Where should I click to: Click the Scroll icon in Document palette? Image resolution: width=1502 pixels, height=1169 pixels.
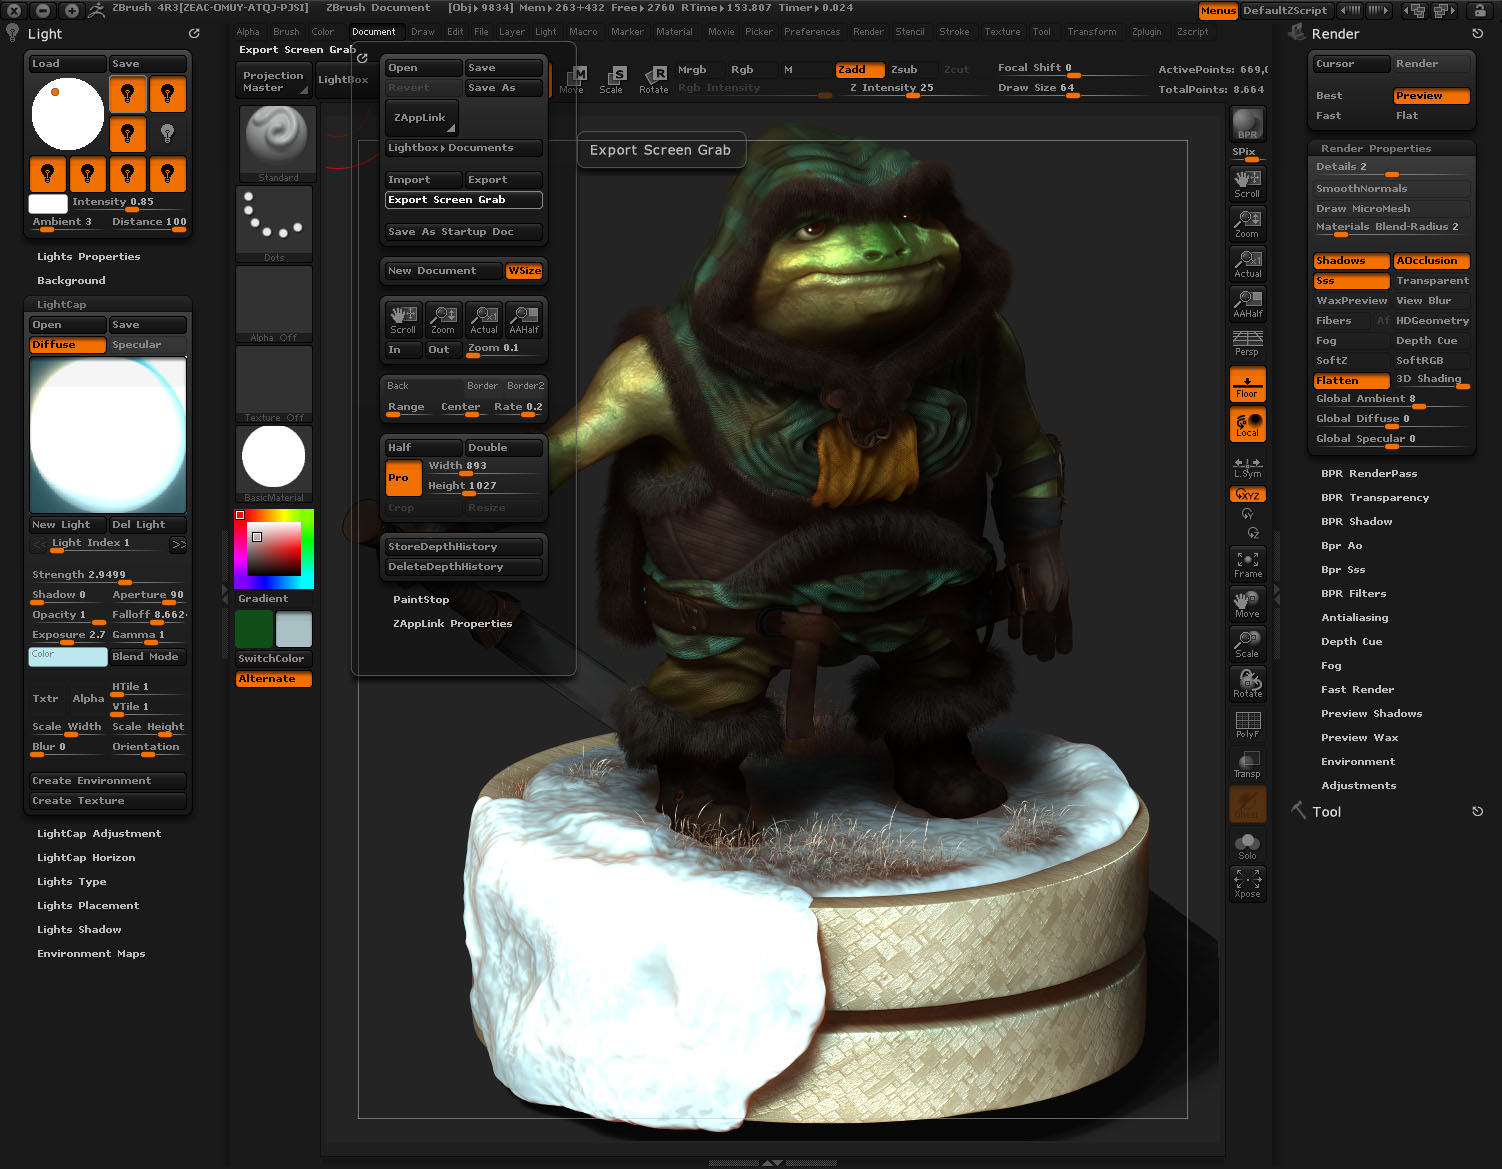tap(403, 319)
